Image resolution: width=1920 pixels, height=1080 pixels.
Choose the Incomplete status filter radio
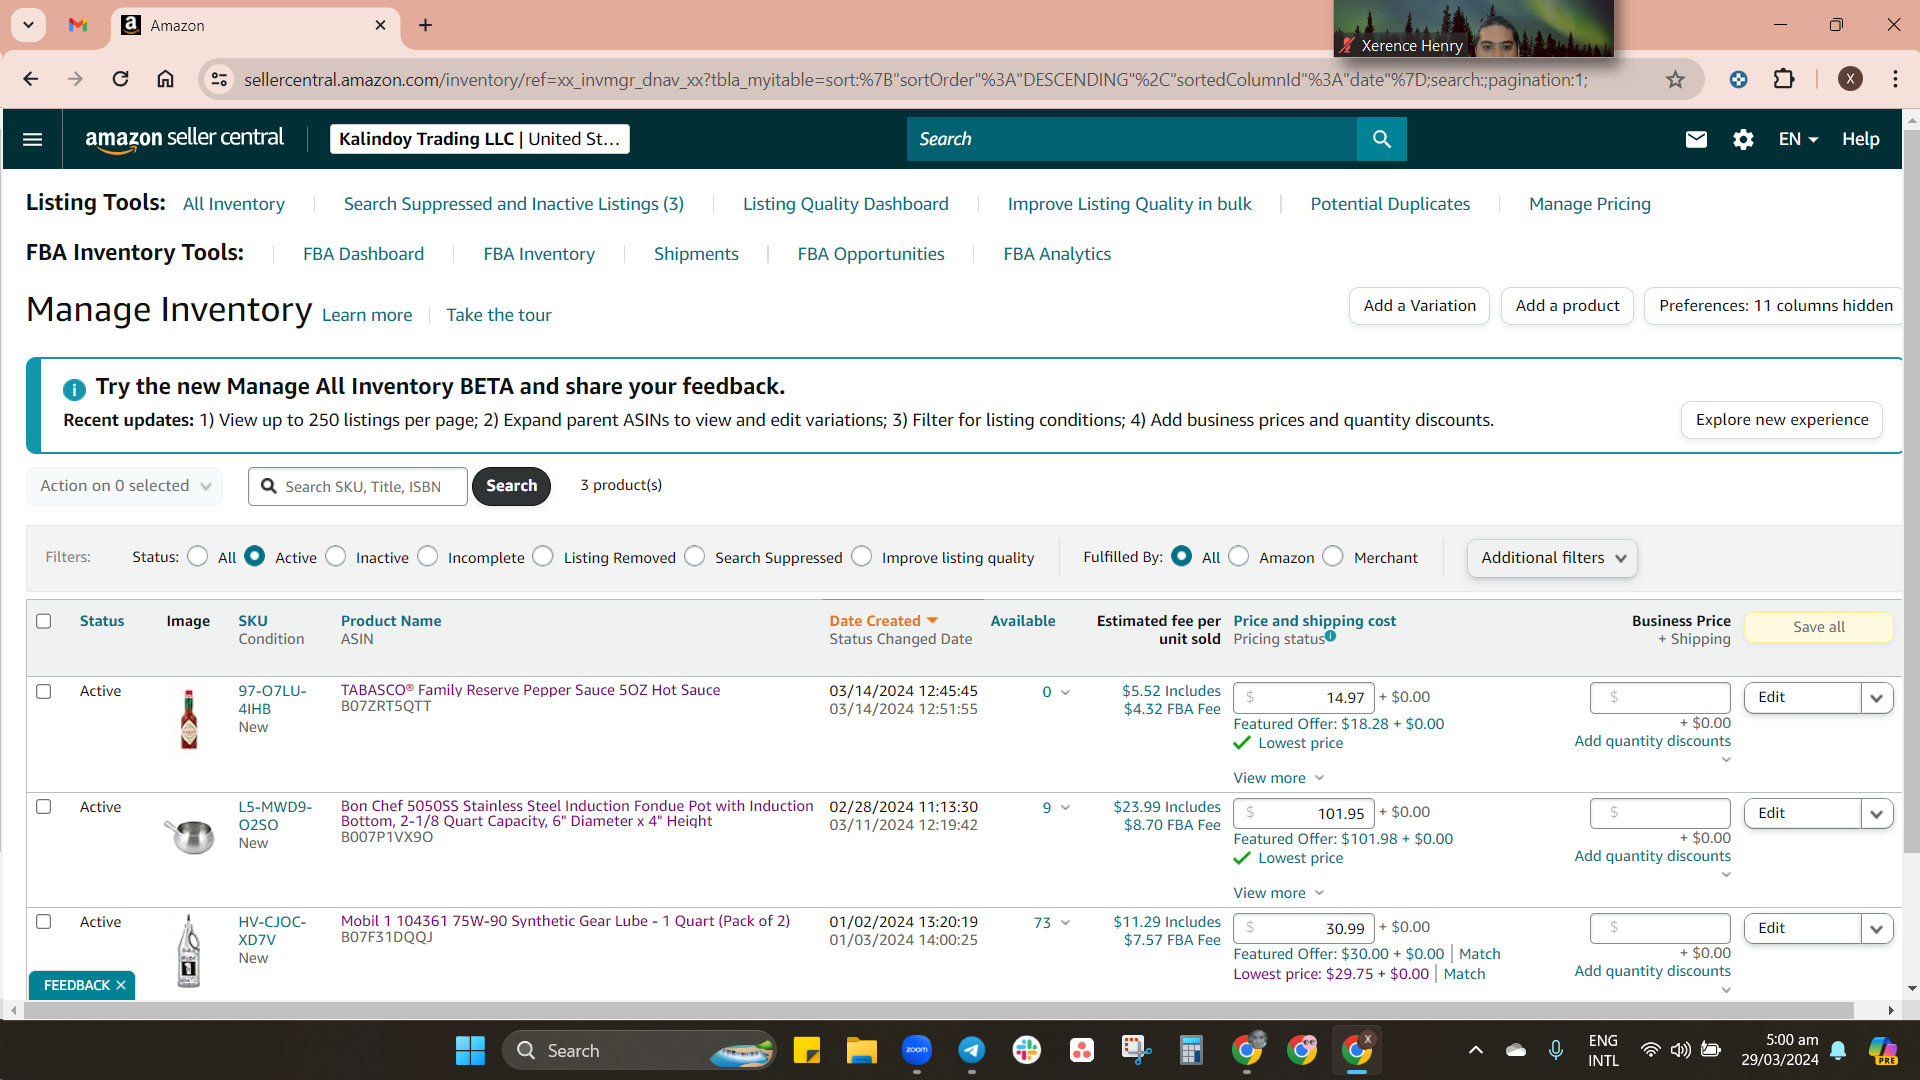pos(428,556)
